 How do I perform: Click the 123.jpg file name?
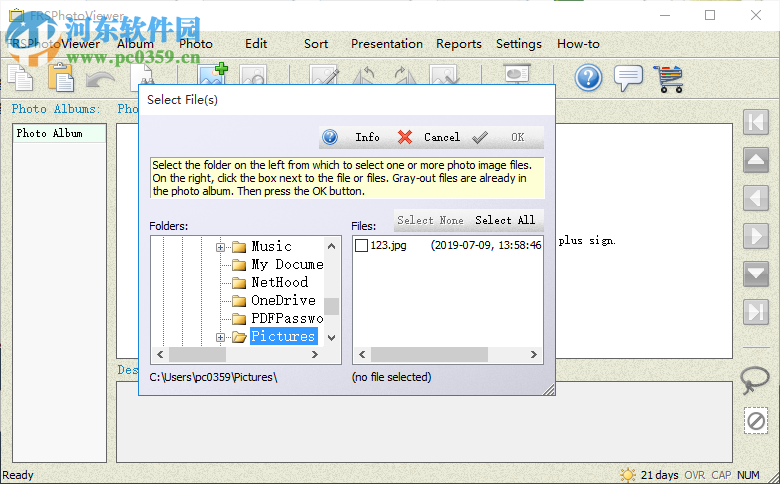pyautogui.click(x=389, y=245)
